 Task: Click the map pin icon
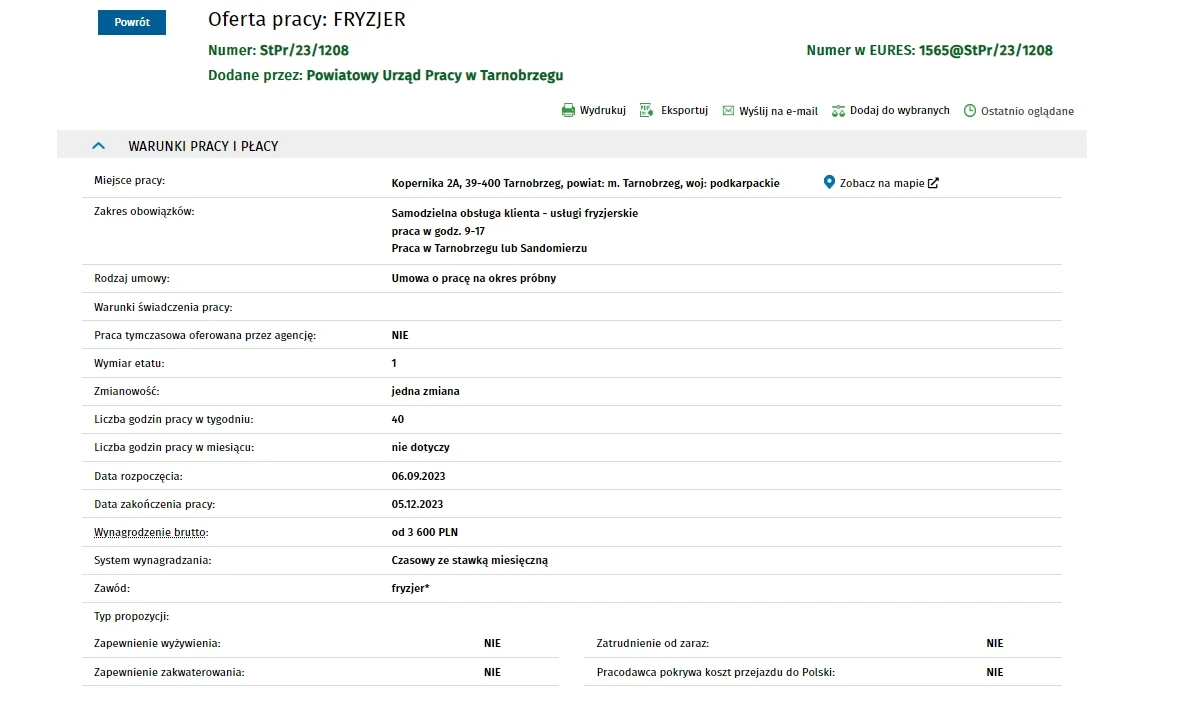tap(829, 182)
